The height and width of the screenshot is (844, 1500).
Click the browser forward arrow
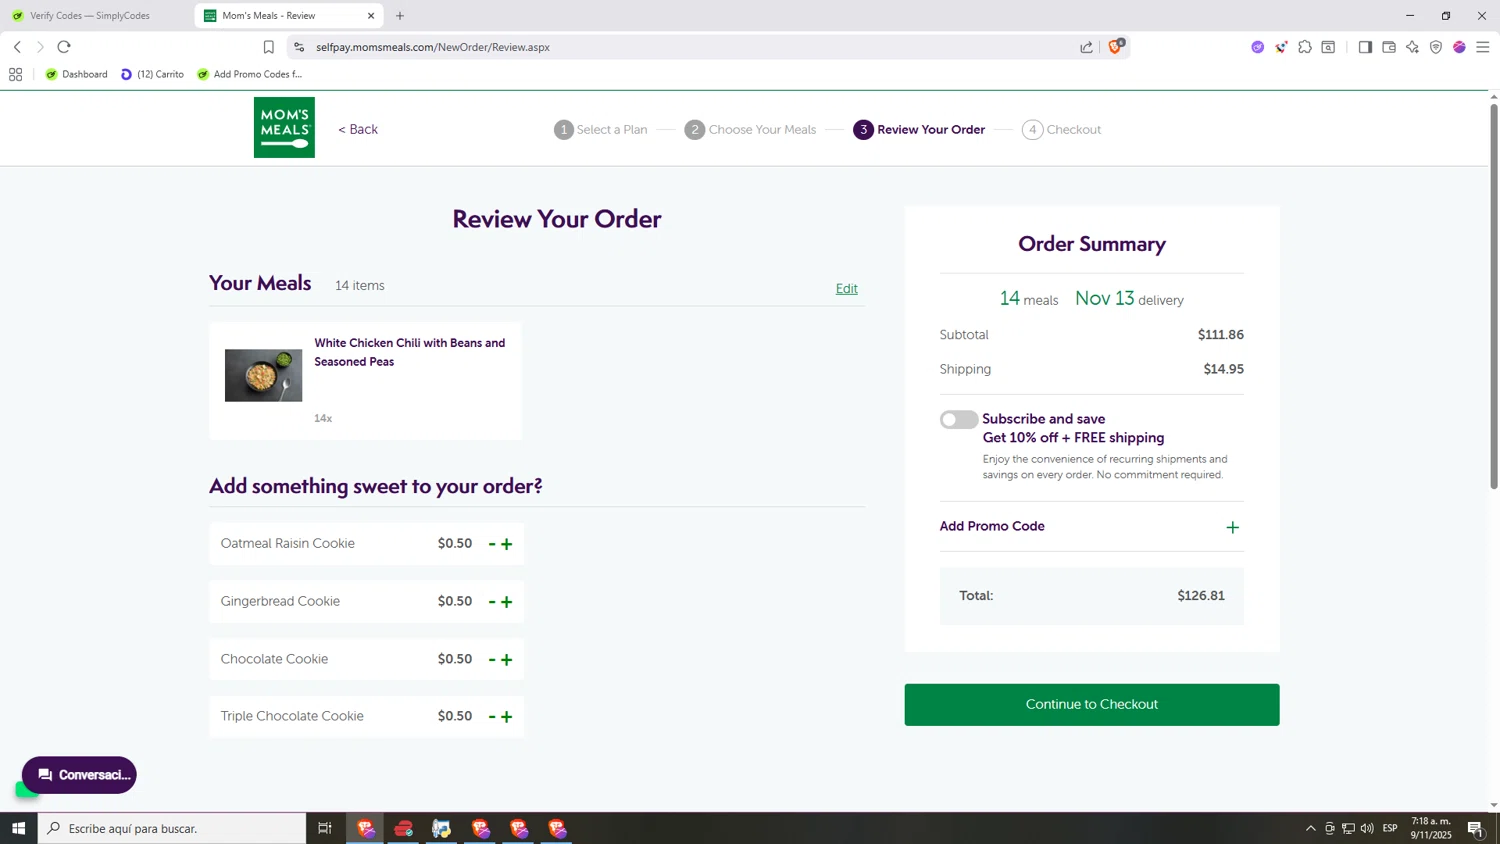point(40,47)
